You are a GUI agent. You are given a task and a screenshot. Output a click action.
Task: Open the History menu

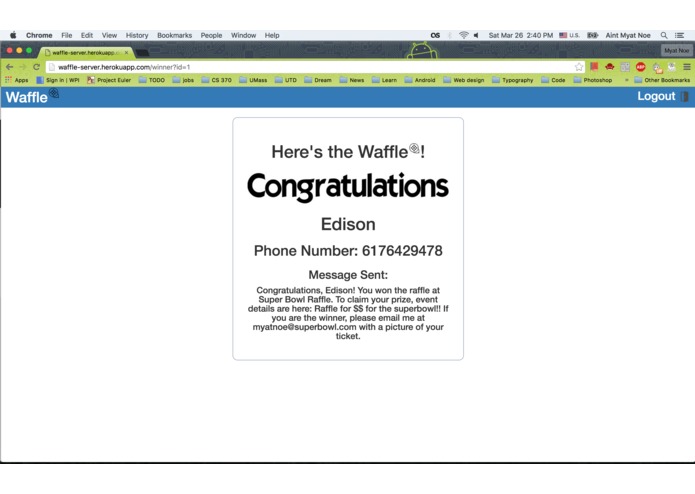[x=137, y=35]
